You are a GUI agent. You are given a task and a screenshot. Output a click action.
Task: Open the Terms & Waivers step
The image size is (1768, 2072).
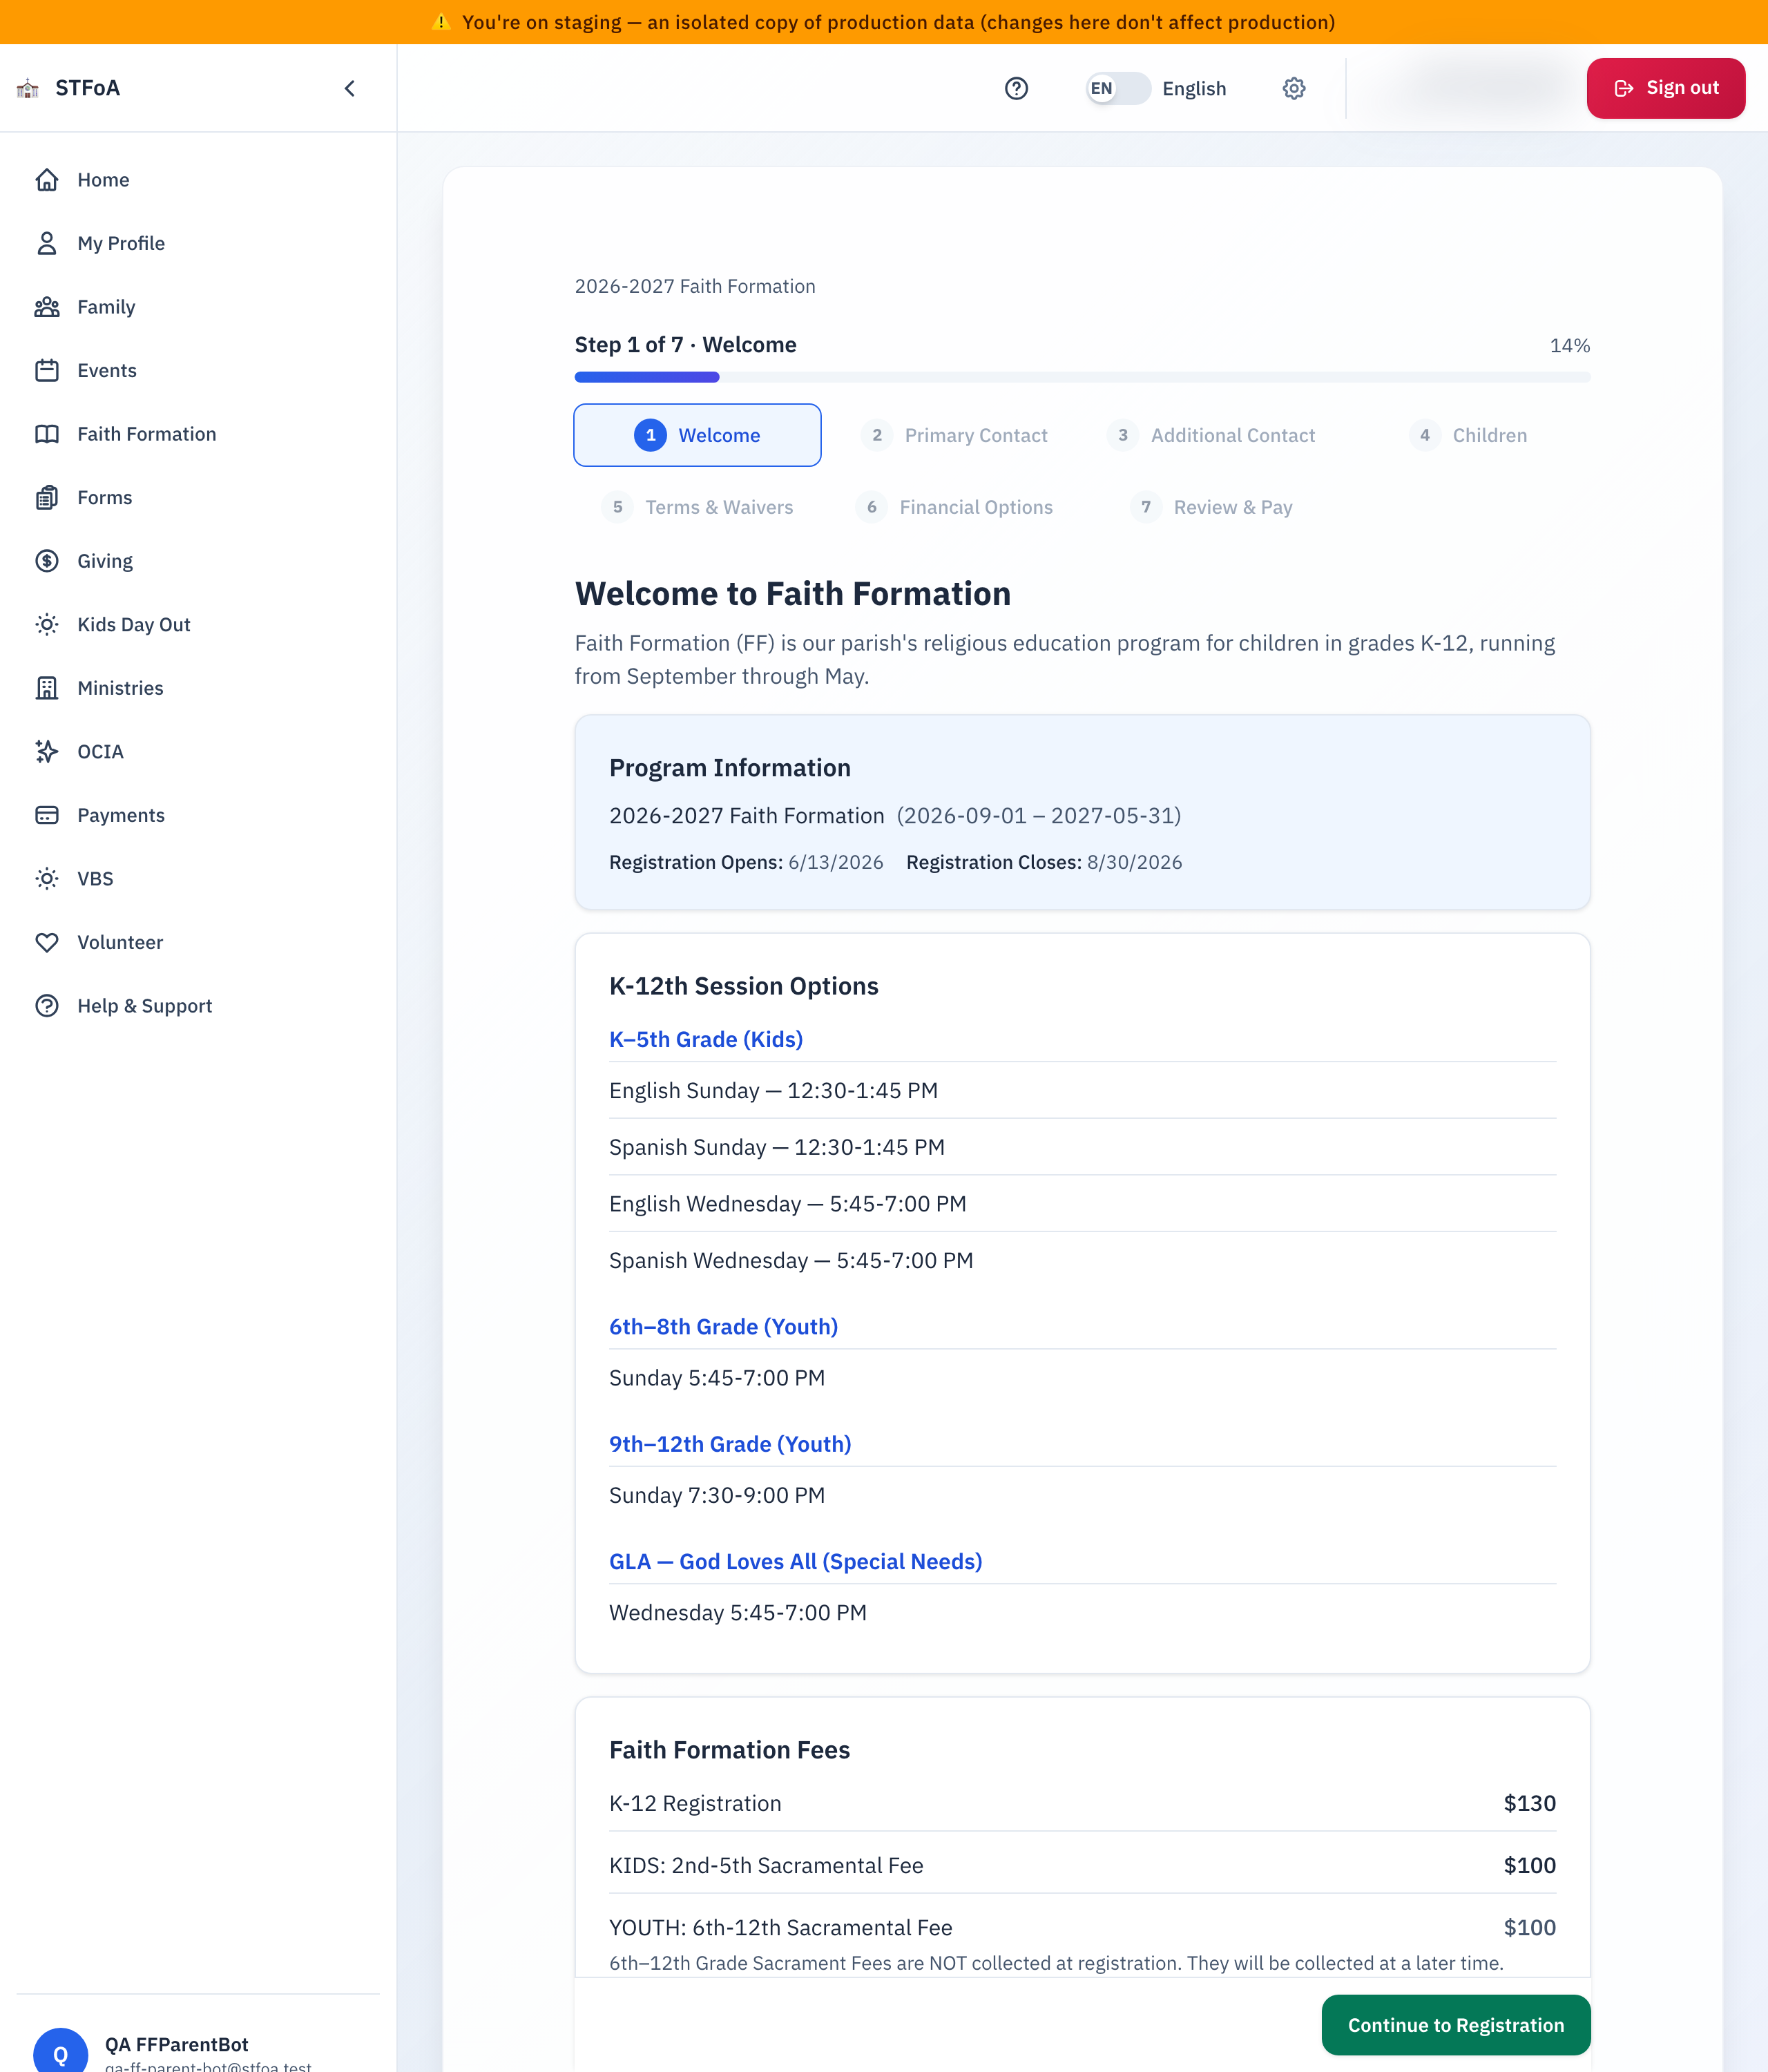tap(697, 507)
